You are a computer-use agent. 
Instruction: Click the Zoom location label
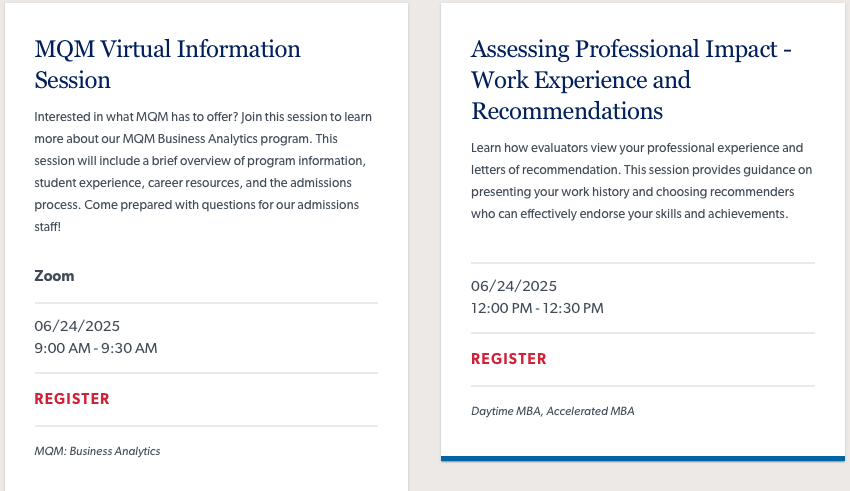tap(54, 276)
